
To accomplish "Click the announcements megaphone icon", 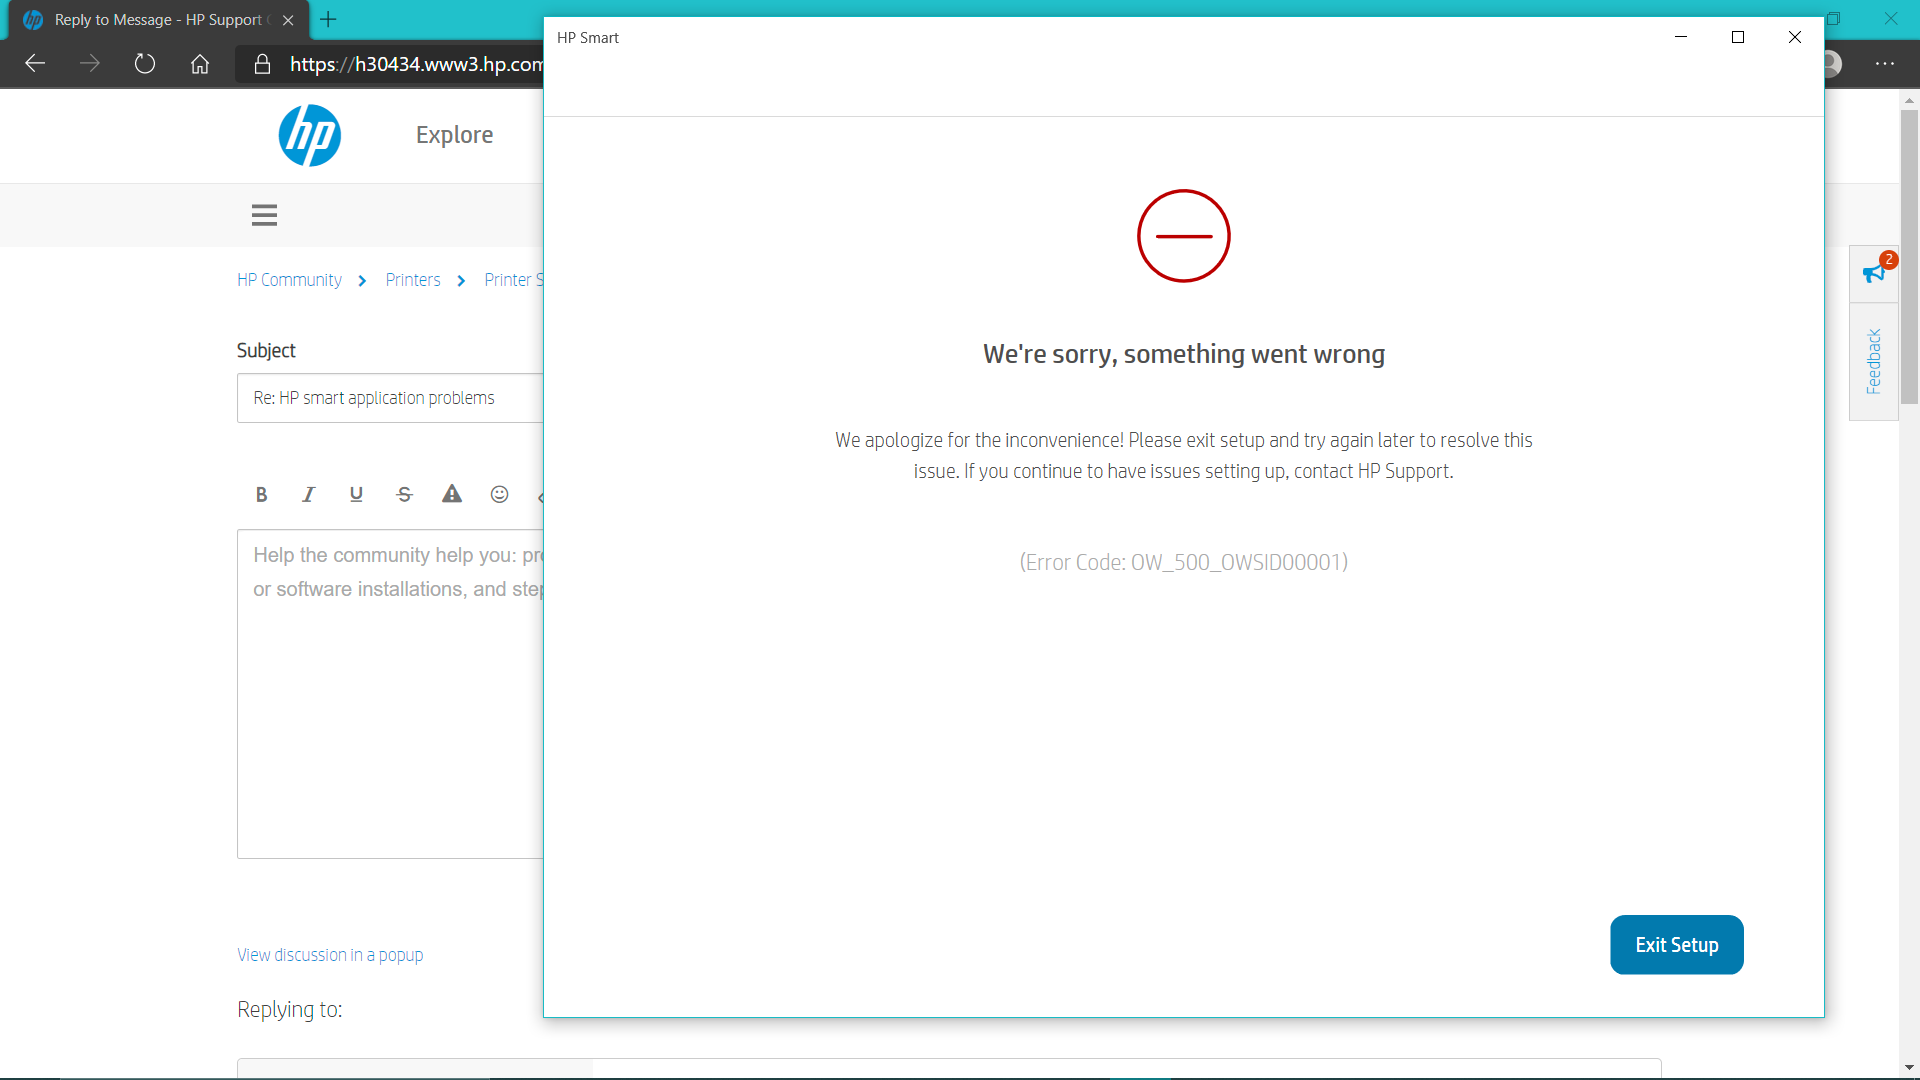I will tap(1873, 273).
